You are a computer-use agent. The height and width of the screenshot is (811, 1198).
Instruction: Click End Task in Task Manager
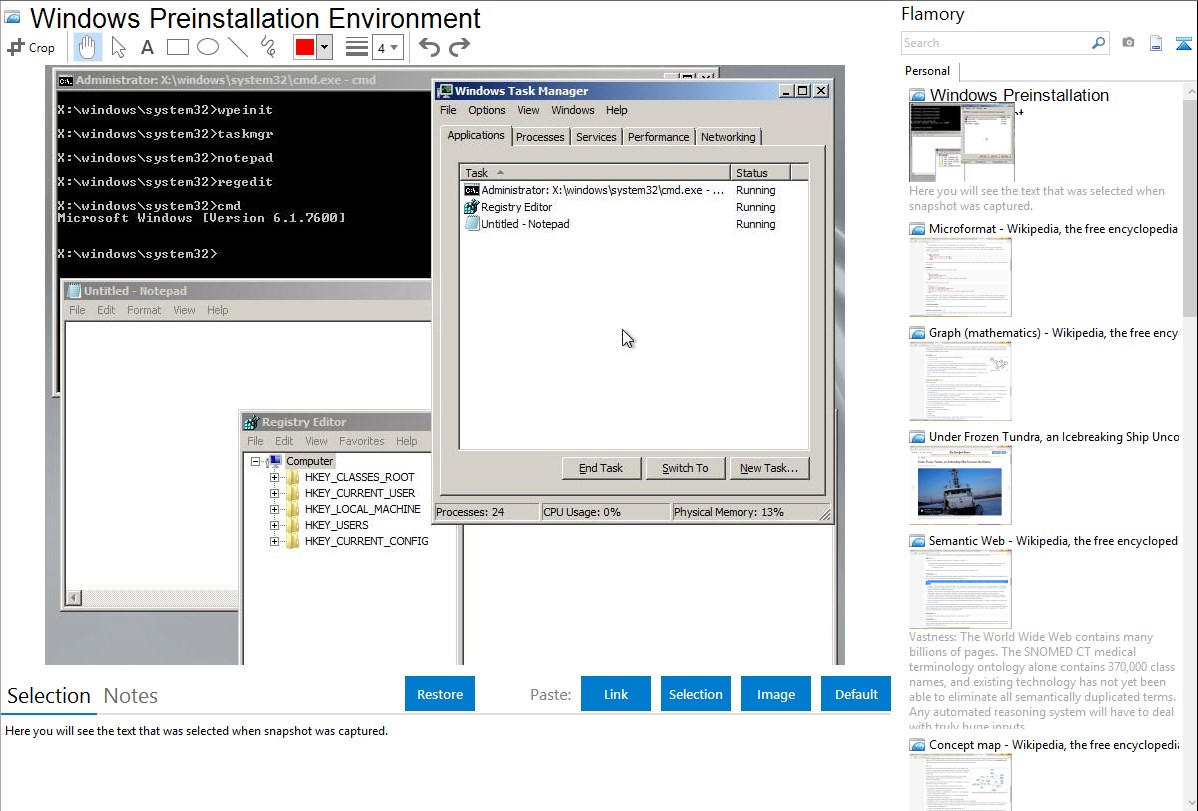(x=601, y=468)
